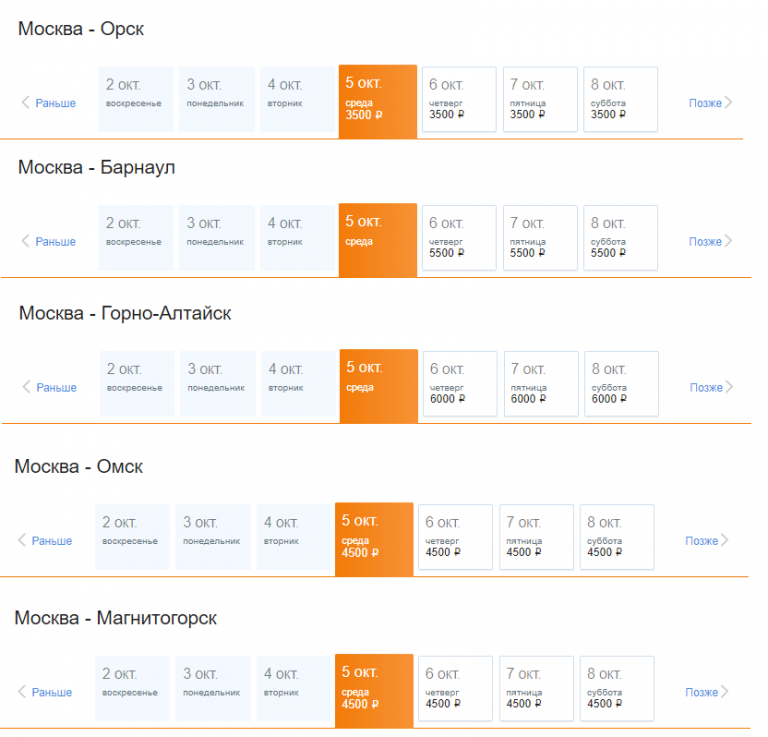Pick 4 окт. вторник in the Магнитогорск row

coord(294,689)
